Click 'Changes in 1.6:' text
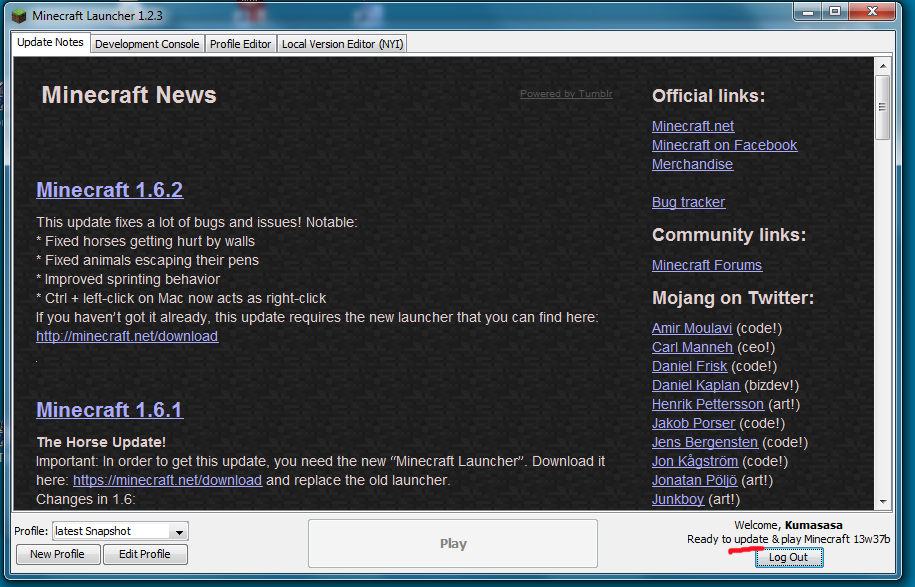 [86, 499]
